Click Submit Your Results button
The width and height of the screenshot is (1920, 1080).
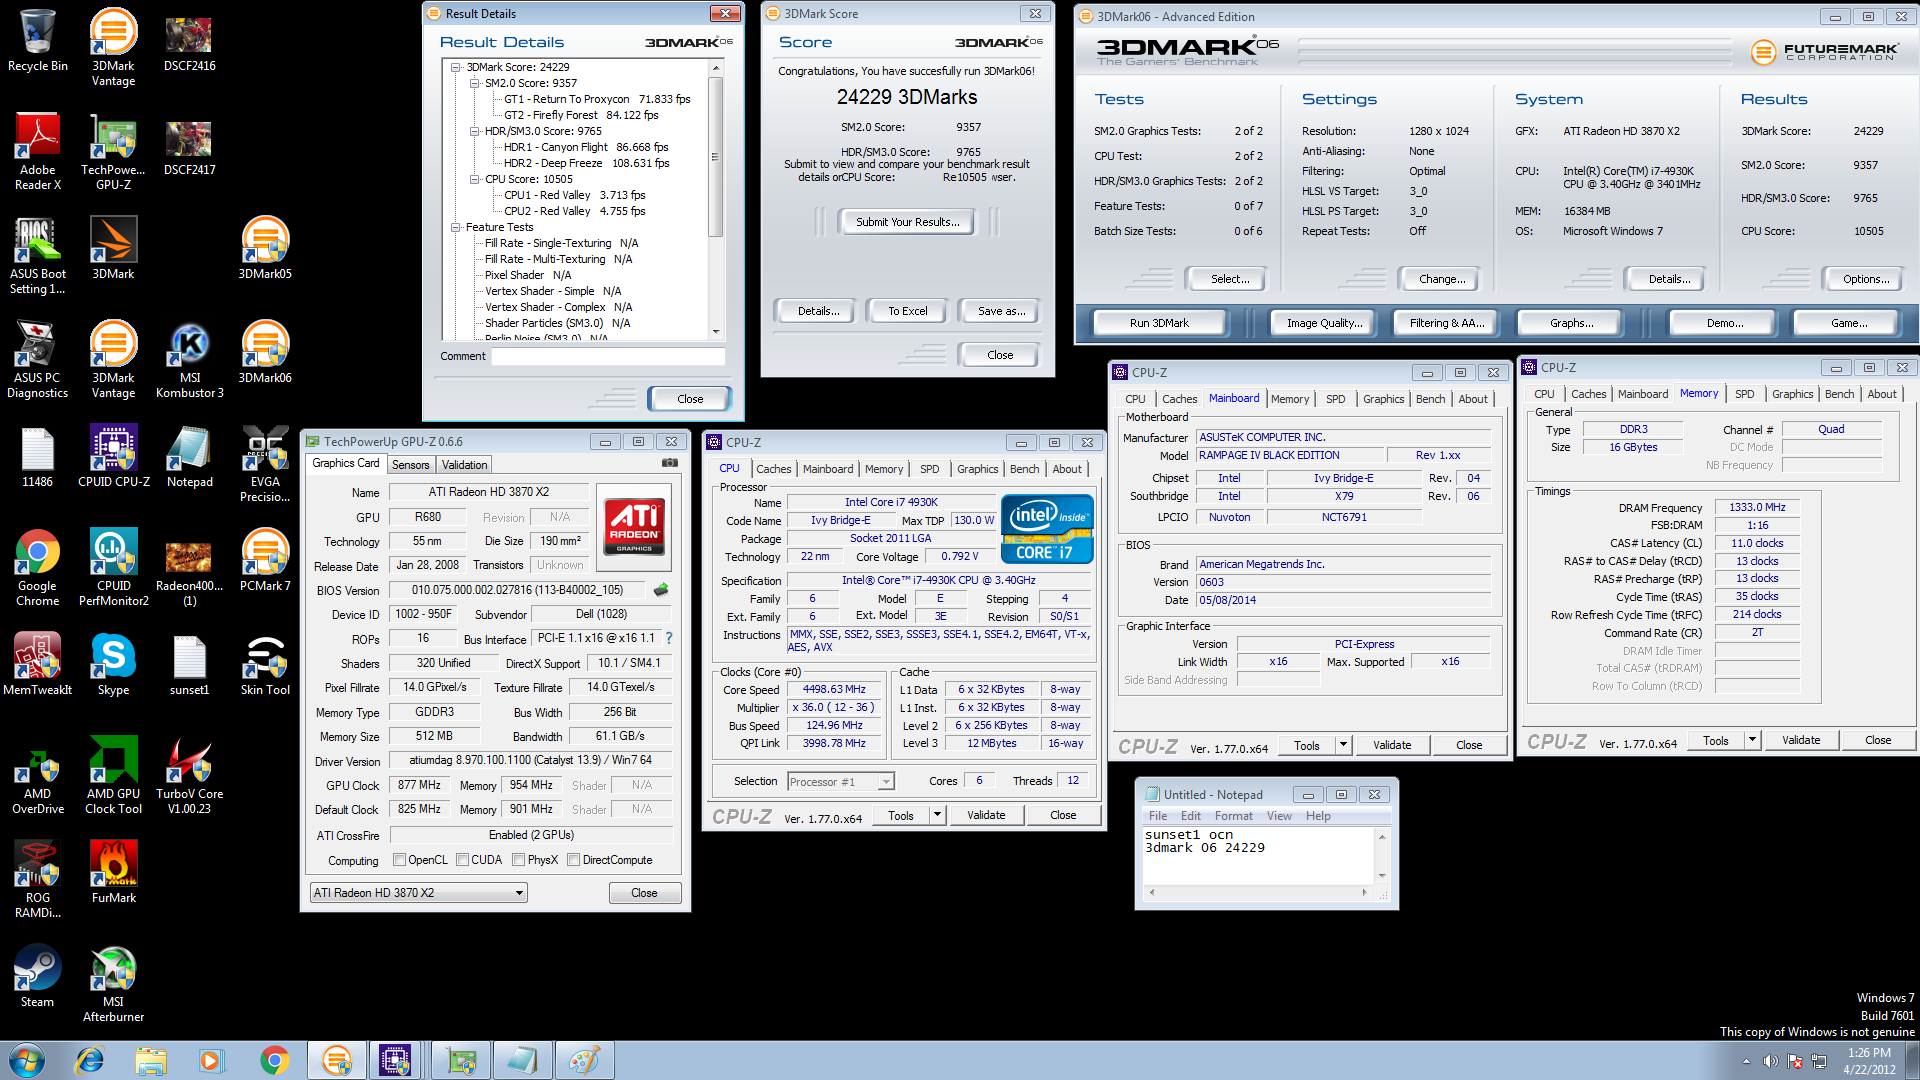tap(907, 222)
